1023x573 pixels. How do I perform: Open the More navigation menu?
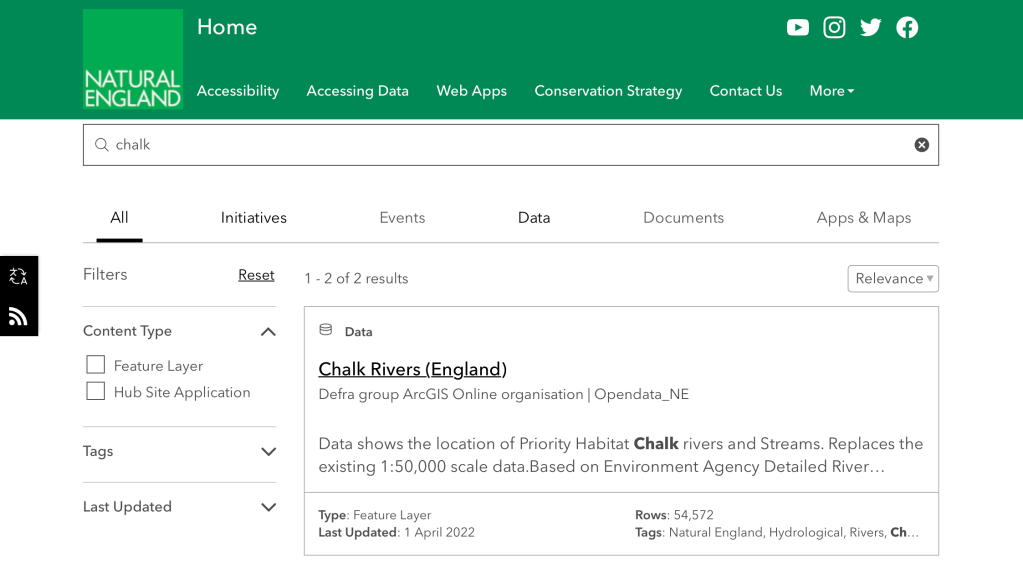click(831, 91)
